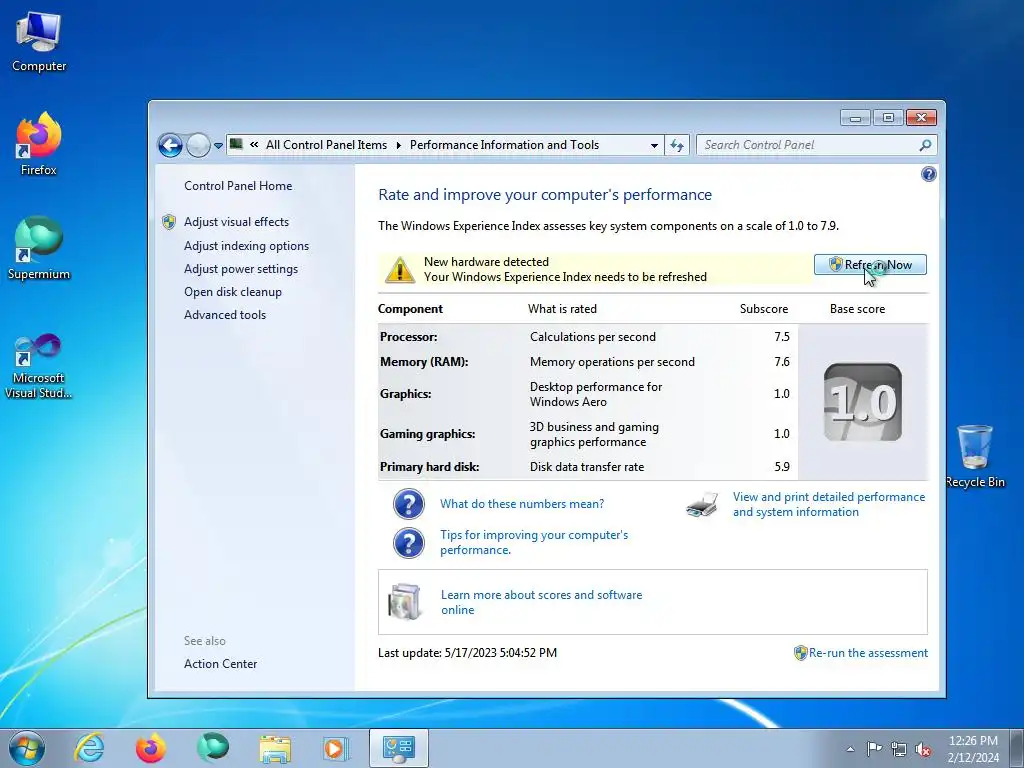
Task: Minimize the Performance Information window
Action: [x=855, y=118]
